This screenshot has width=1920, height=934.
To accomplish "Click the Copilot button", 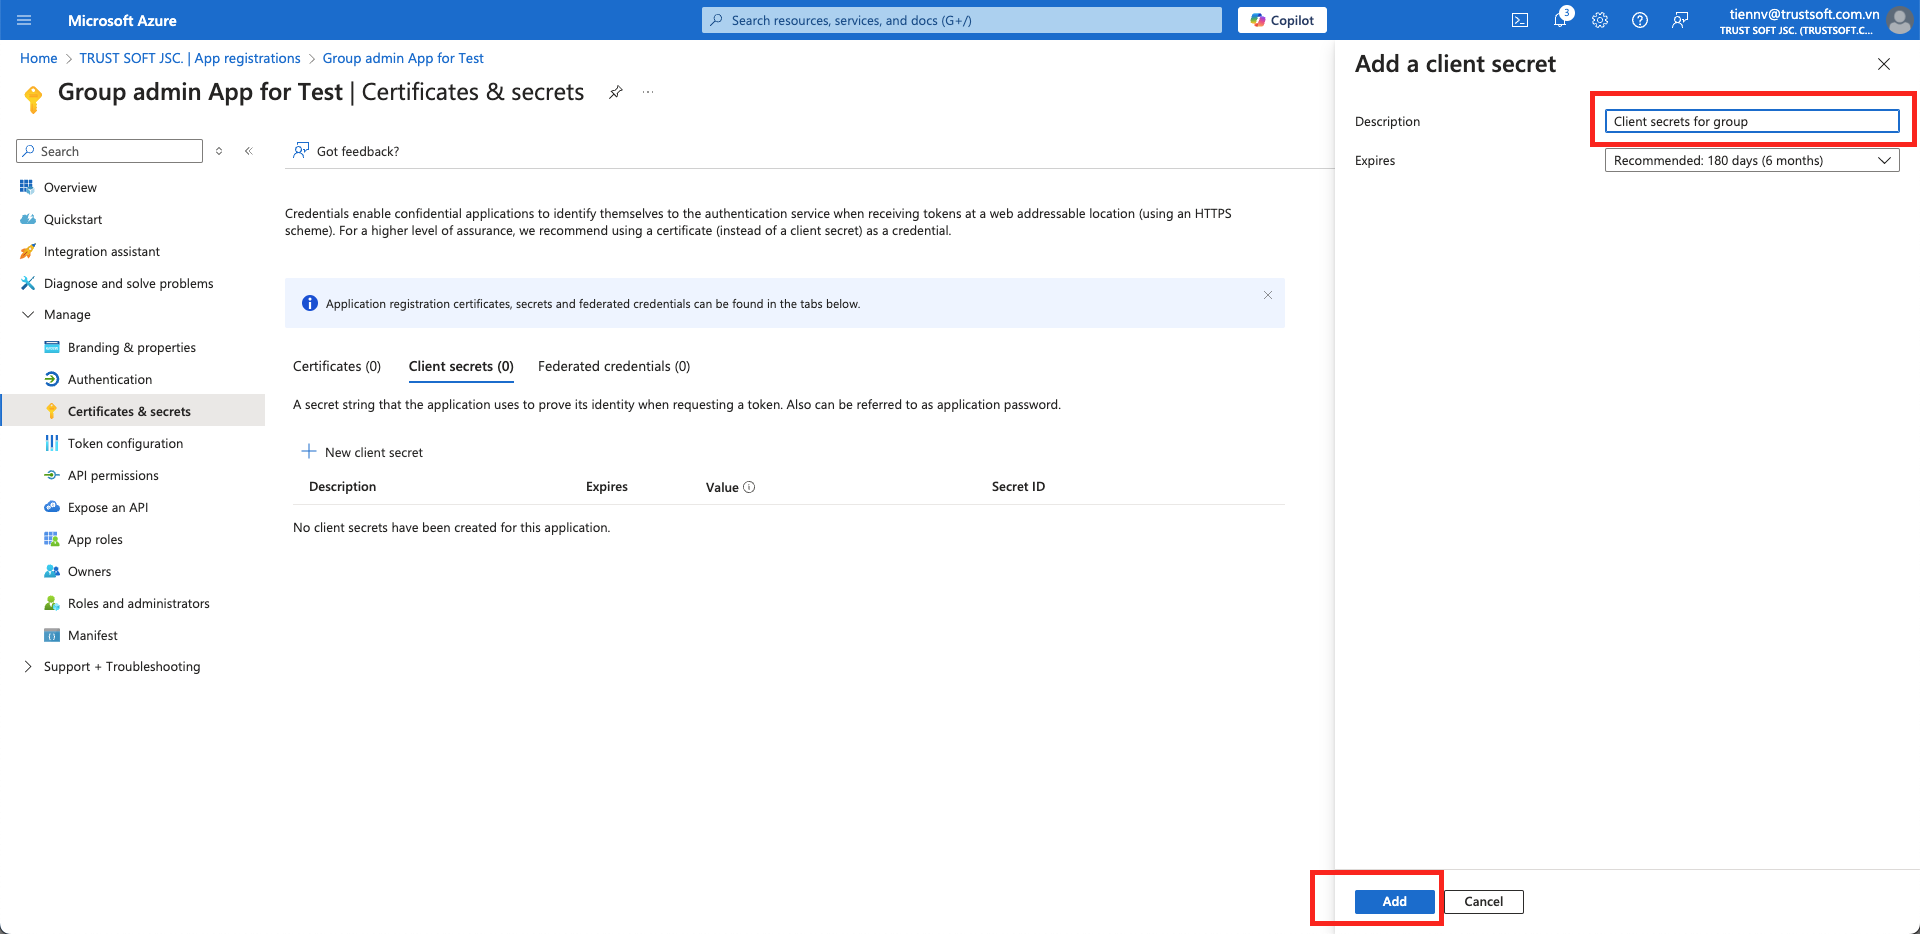I will (x=1282, y=20).
